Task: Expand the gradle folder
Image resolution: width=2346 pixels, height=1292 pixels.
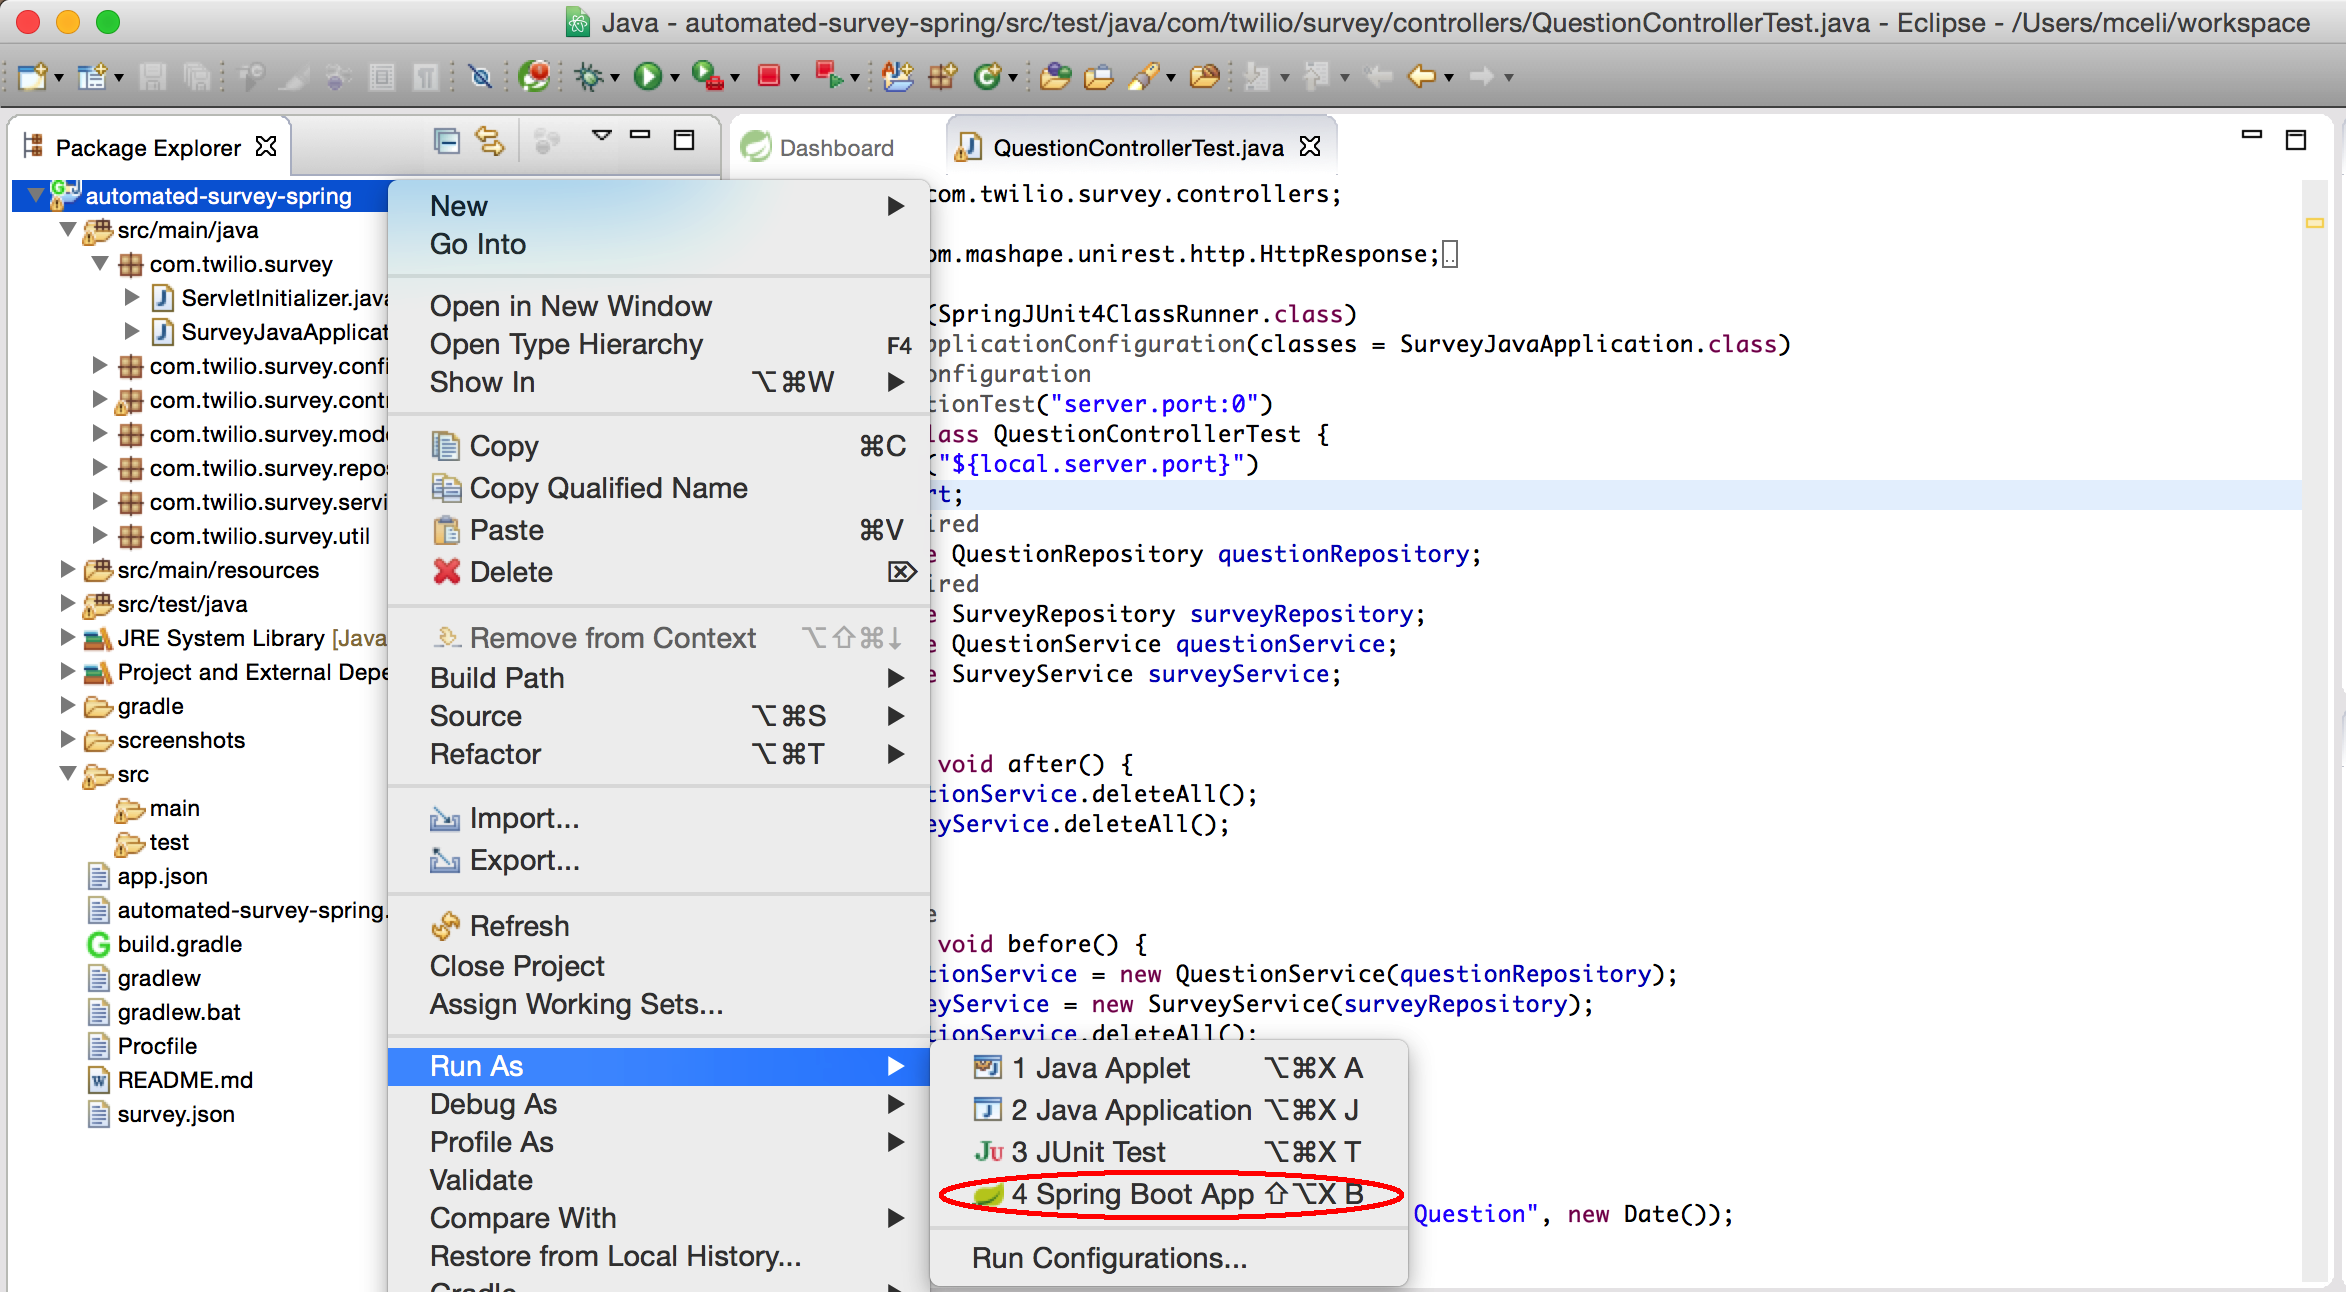Action: click(68, 705)
